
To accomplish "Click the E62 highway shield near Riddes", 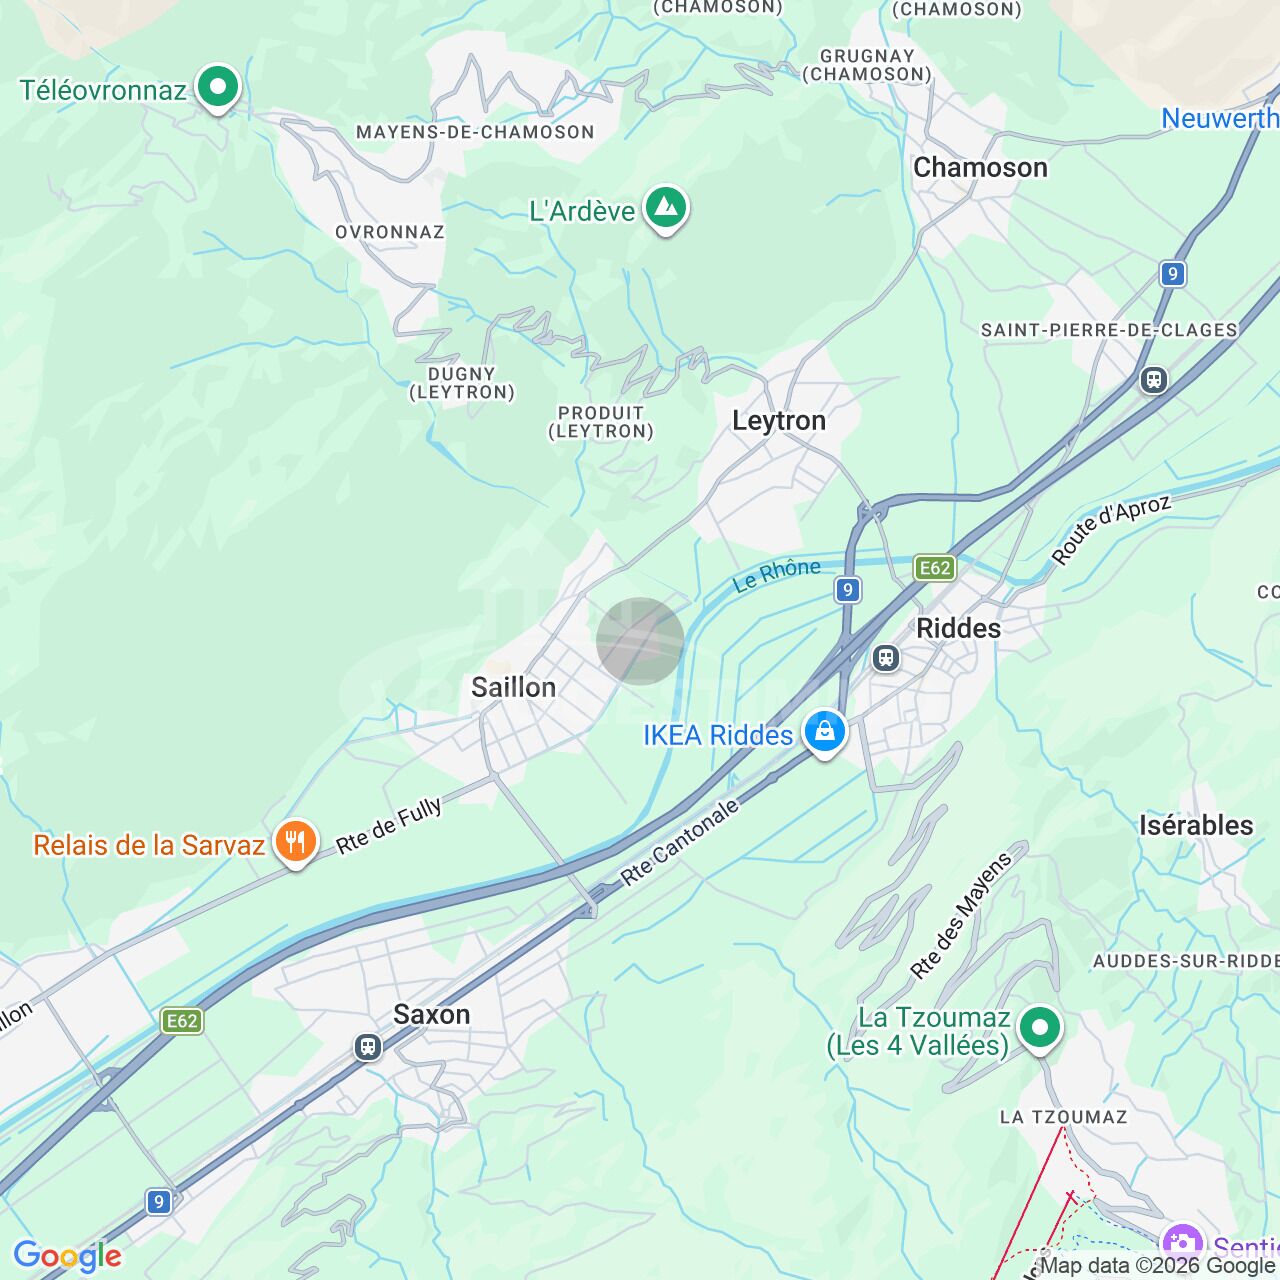I will pos(935,568).
